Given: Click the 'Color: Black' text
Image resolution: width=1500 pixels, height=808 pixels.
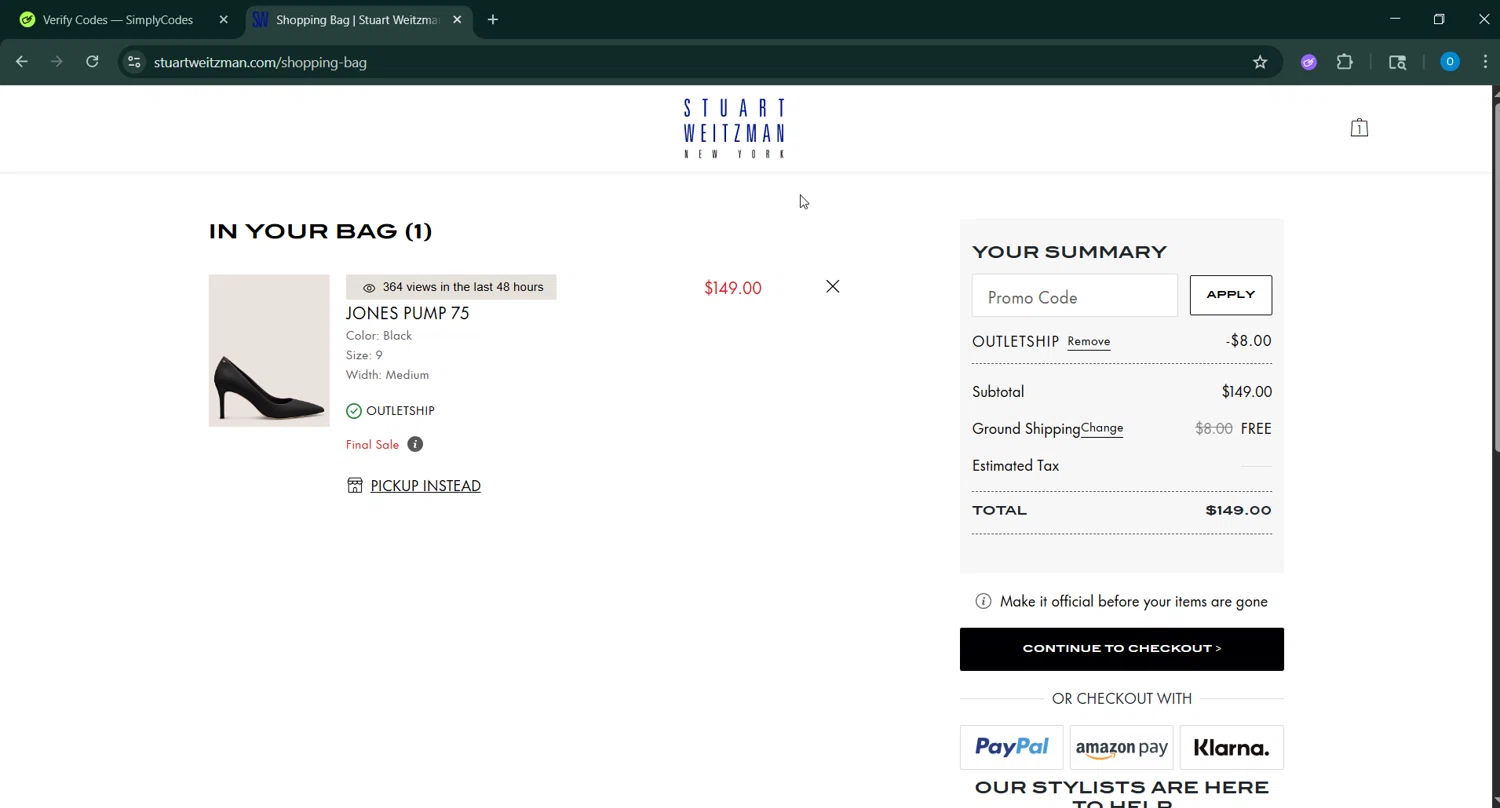Looking at the screenshot, I should point(379,336).
